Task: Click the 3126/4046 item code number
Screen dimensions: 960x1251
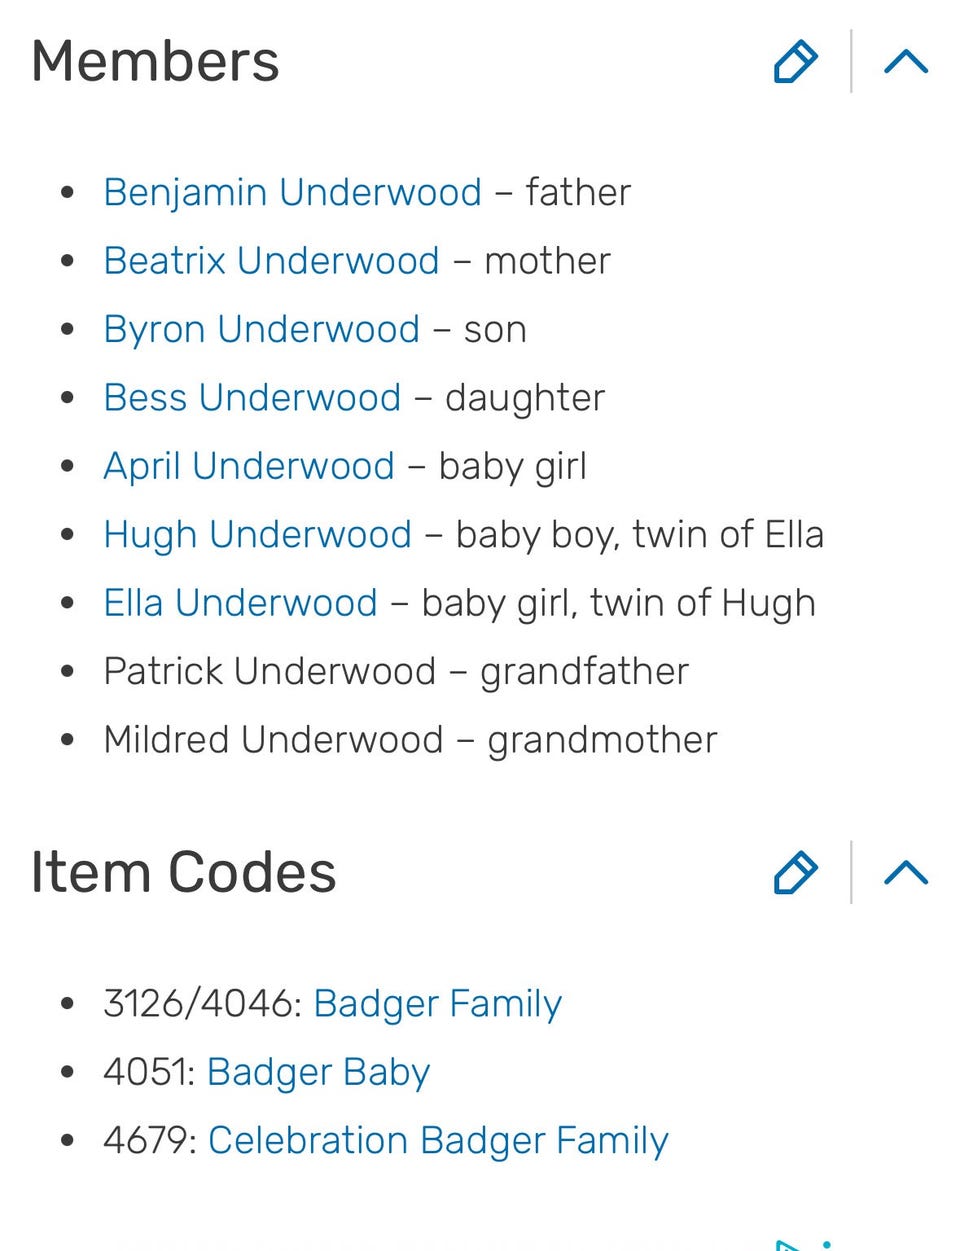Action: point(200,1004)
